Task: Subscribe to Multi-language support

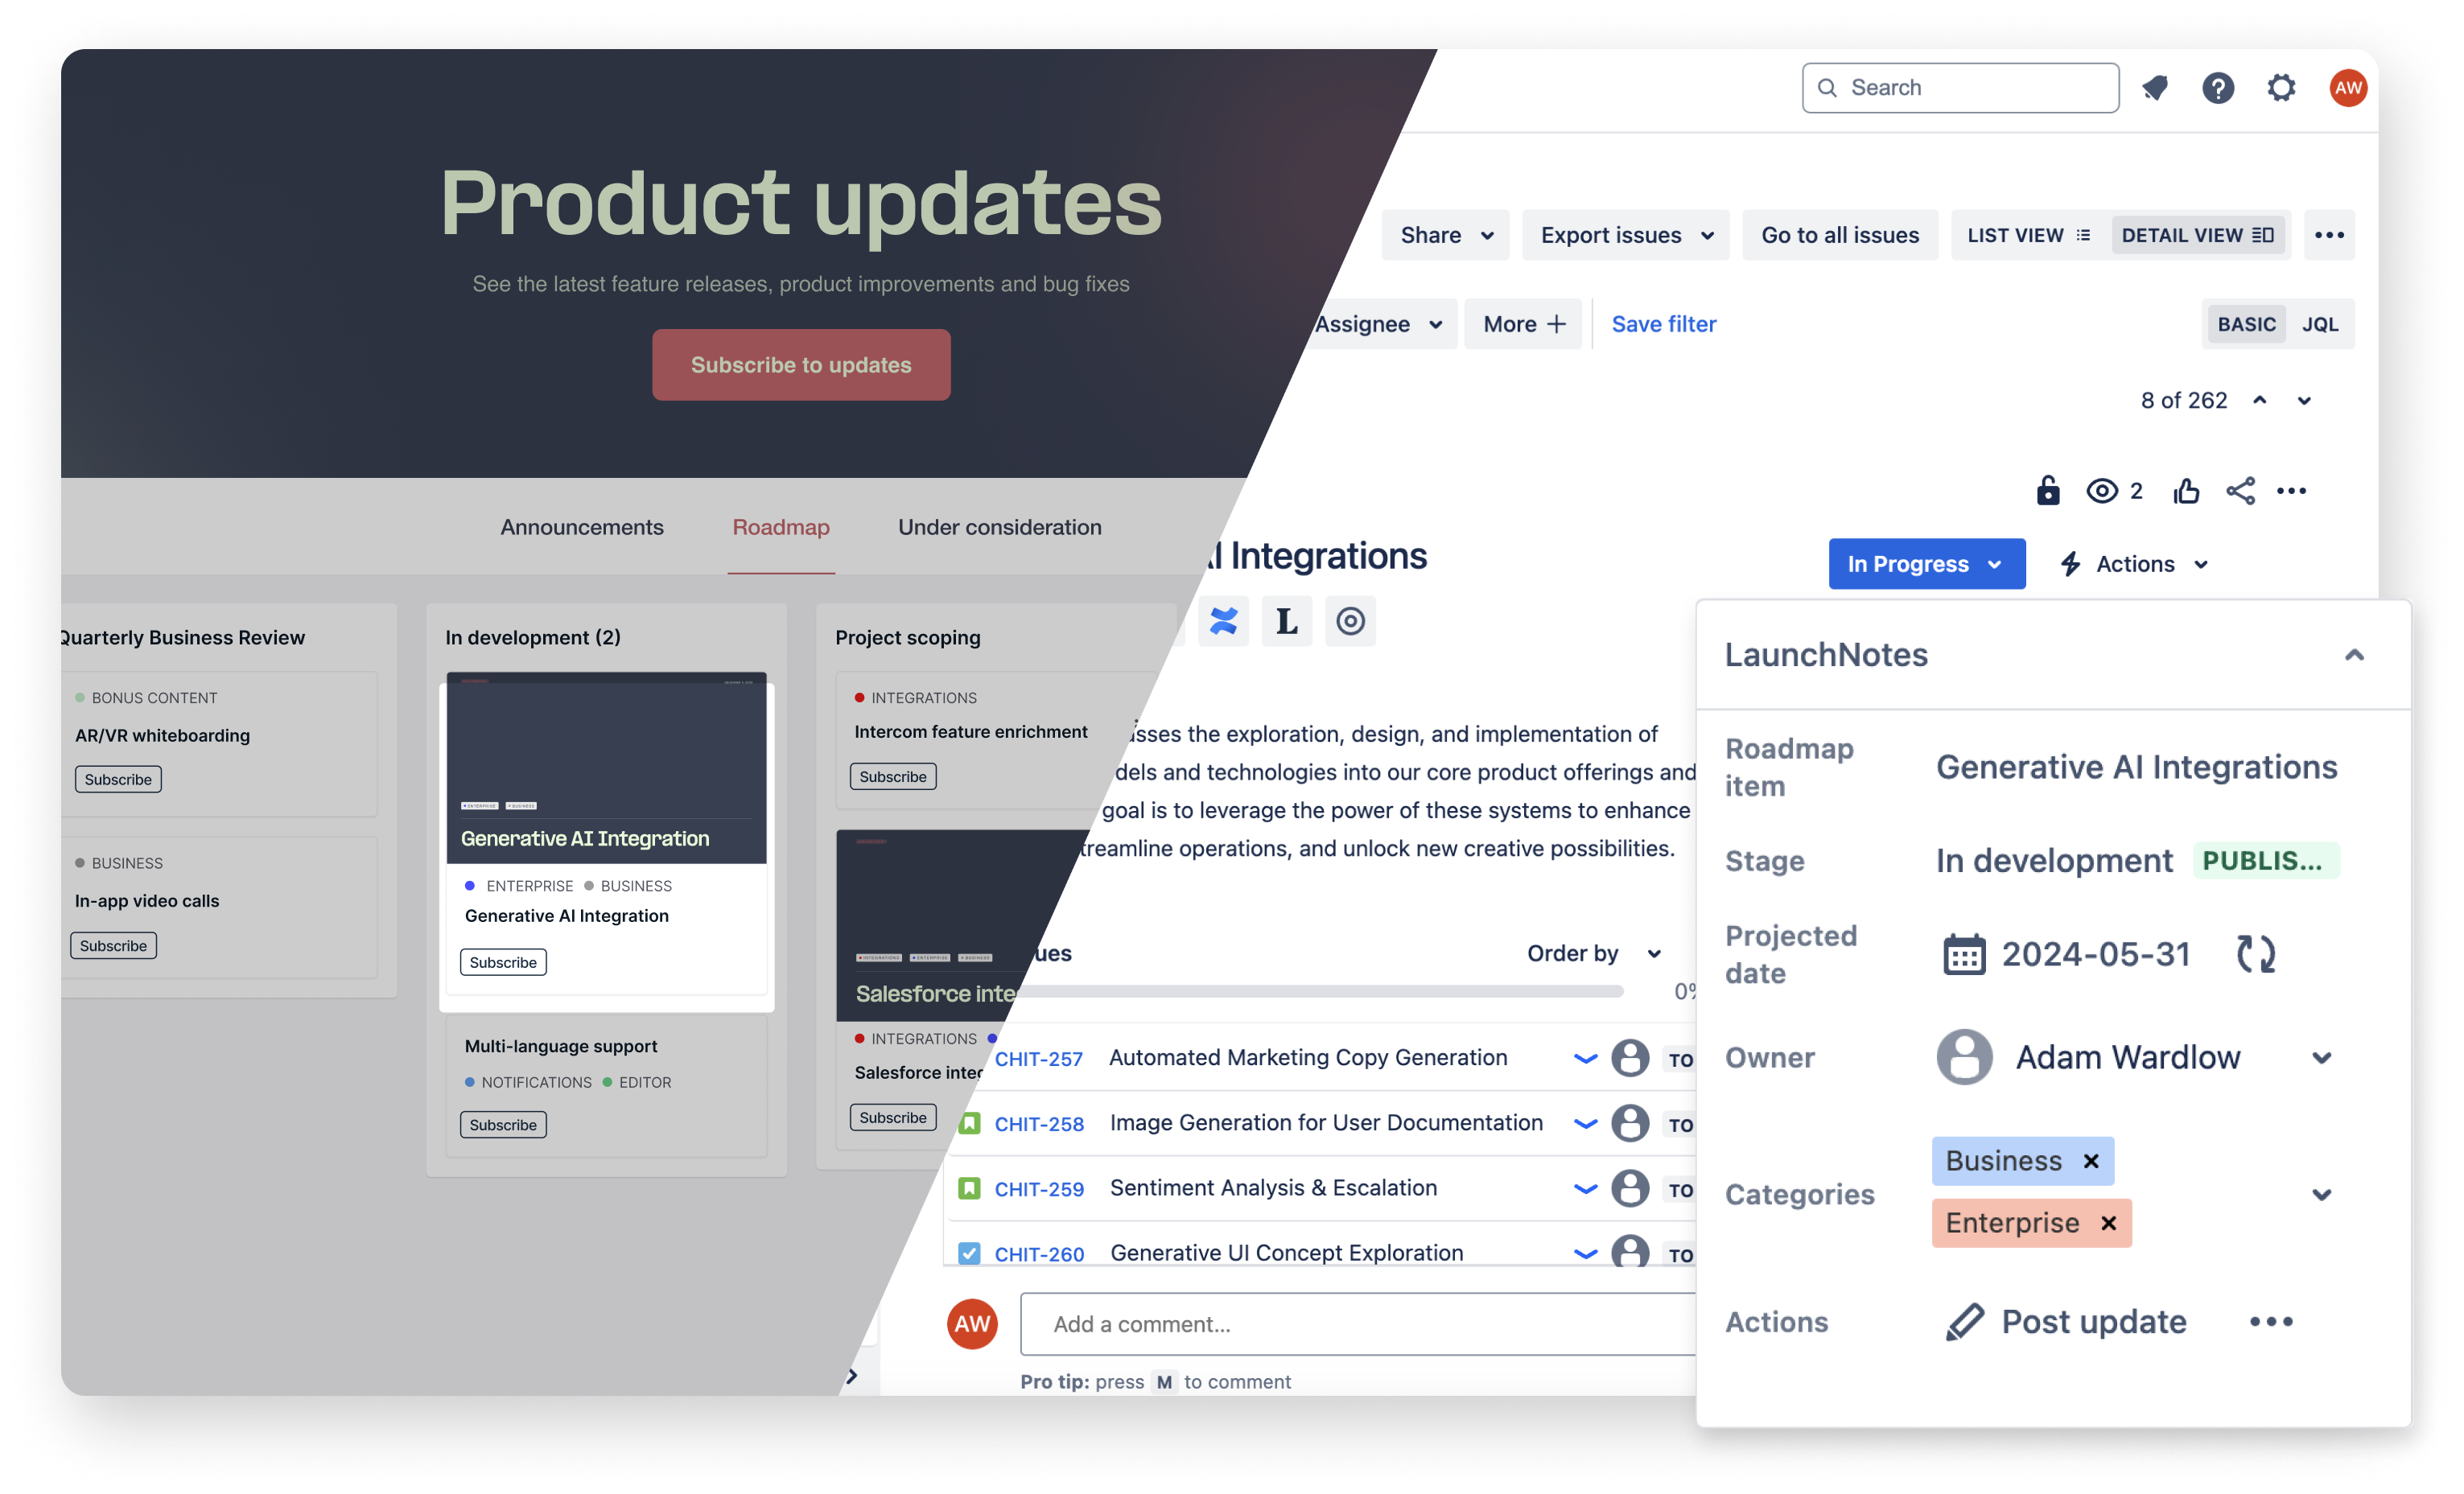Action: (x=503, y=1125)
